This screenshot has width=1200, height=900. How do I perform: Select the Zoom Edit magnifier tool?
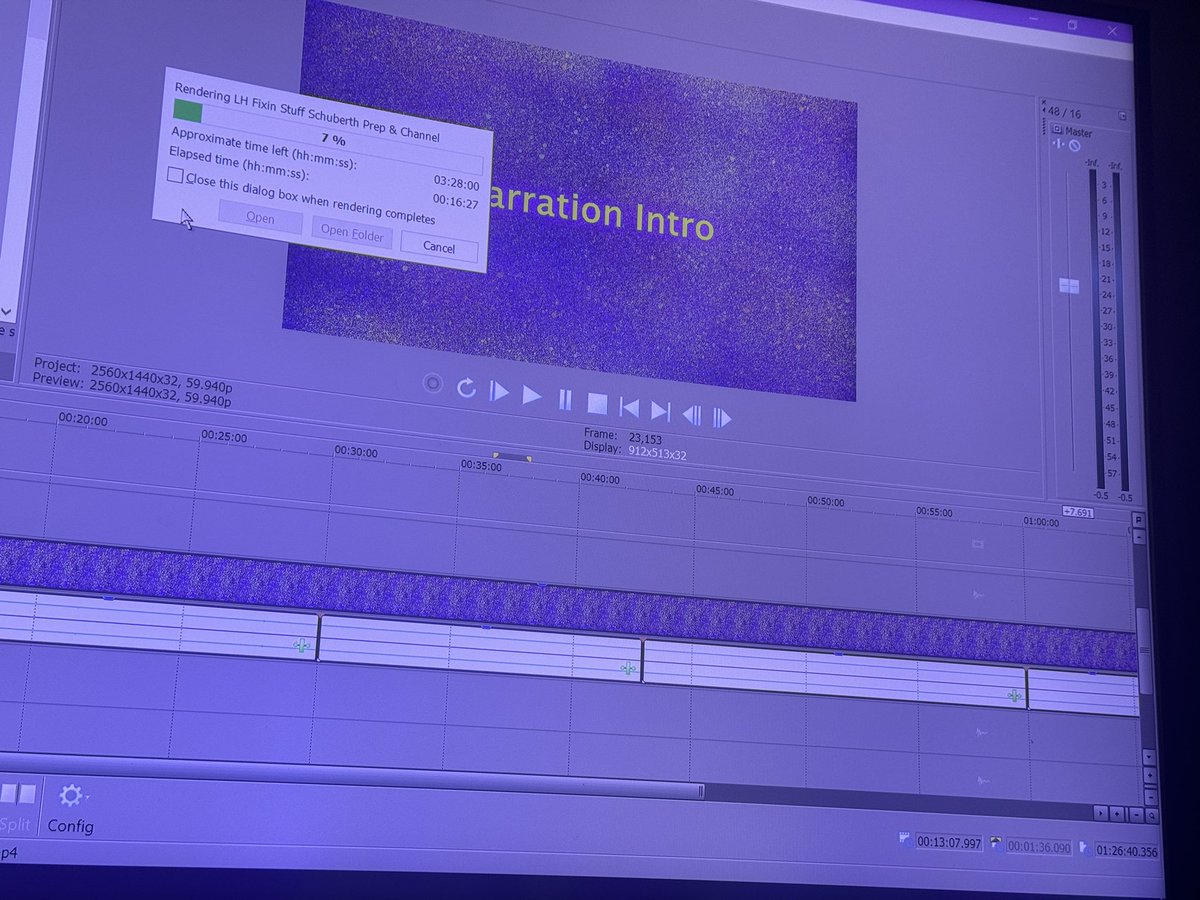coord(1153,817)
